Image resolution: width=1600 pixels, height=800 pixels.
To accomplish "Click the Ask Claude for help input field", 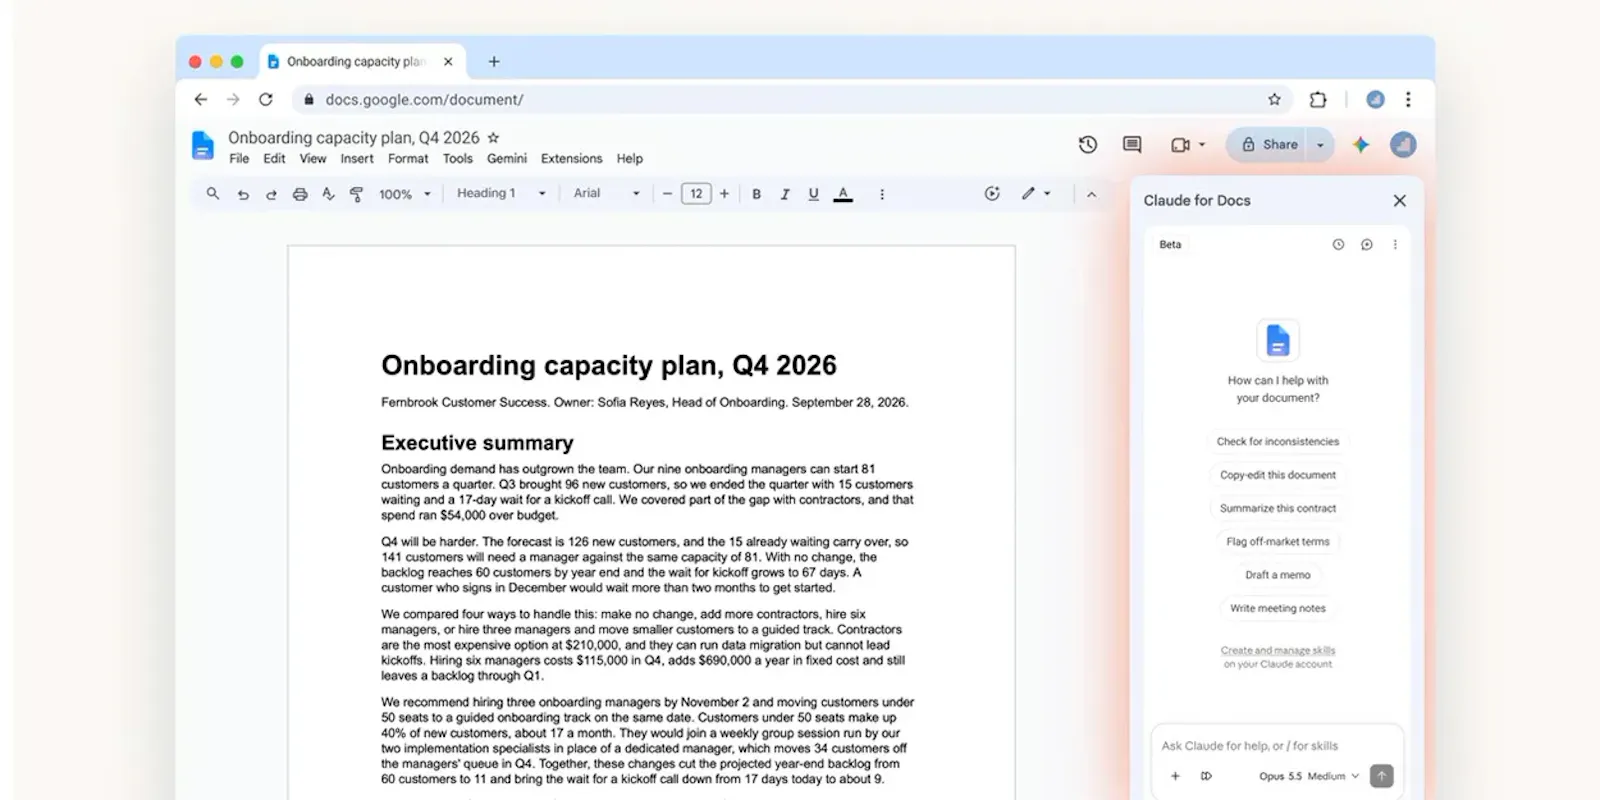I will pyautogui.click(x=1277, y=746).
